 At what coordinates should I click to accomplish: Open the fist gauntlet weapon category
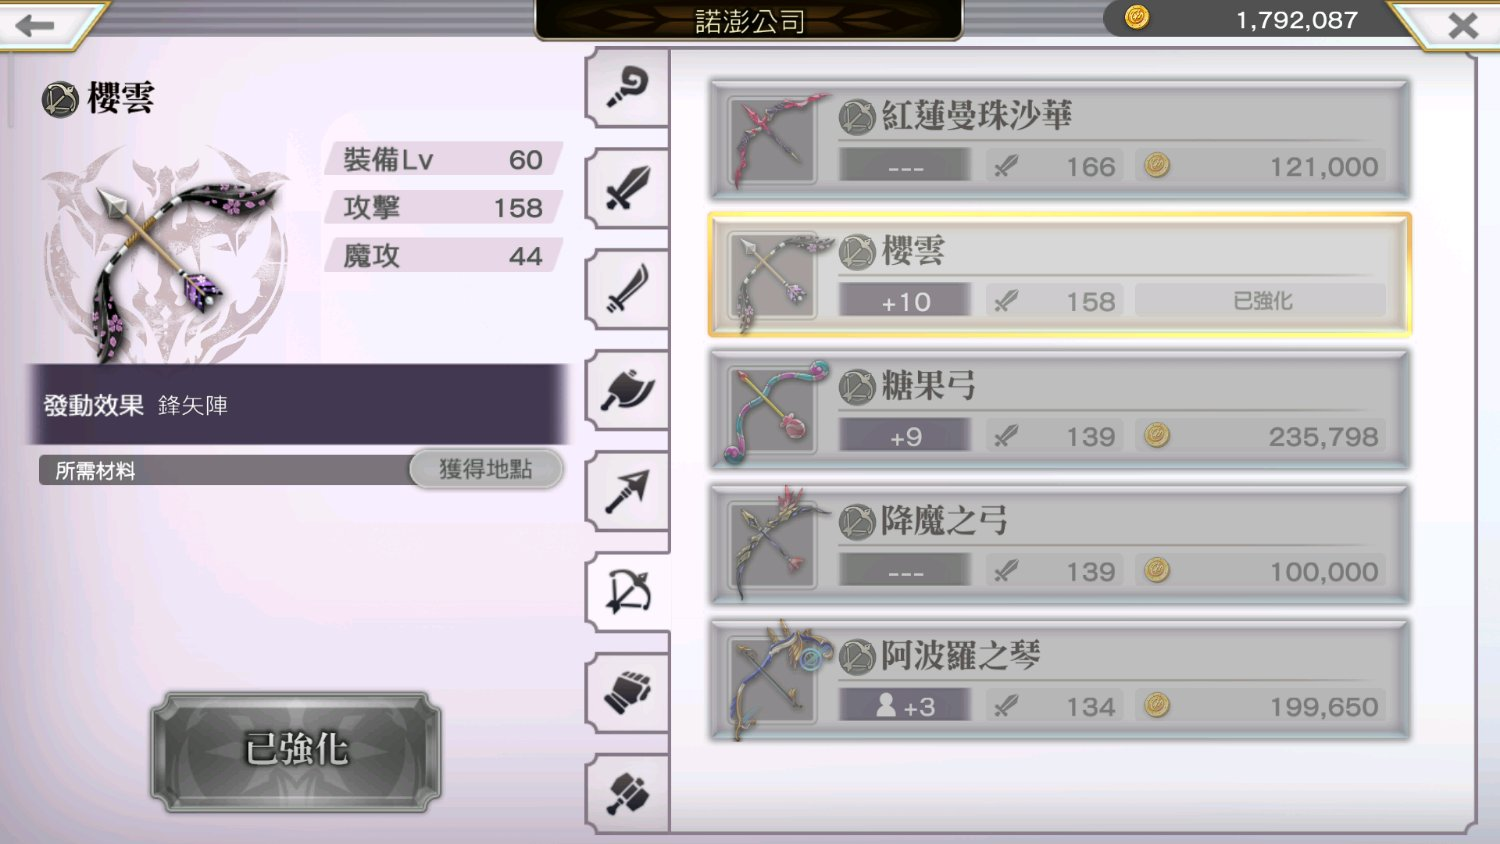[x=627, y=693]
